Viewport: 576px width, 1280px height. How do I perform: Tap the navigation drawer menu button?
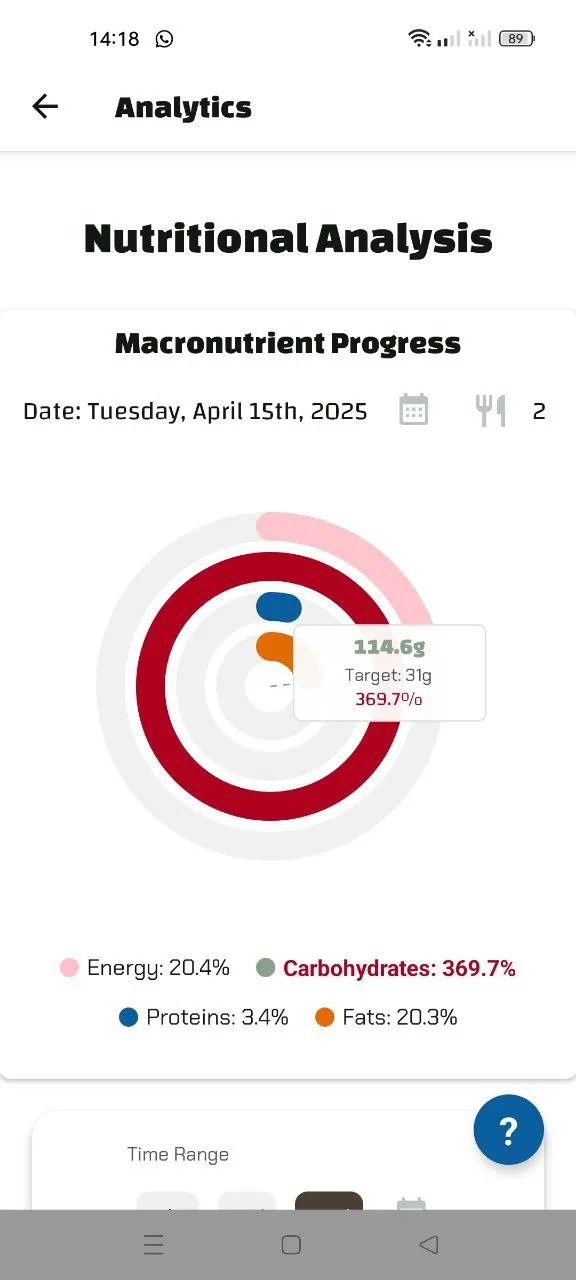[x=153, y=1244]
